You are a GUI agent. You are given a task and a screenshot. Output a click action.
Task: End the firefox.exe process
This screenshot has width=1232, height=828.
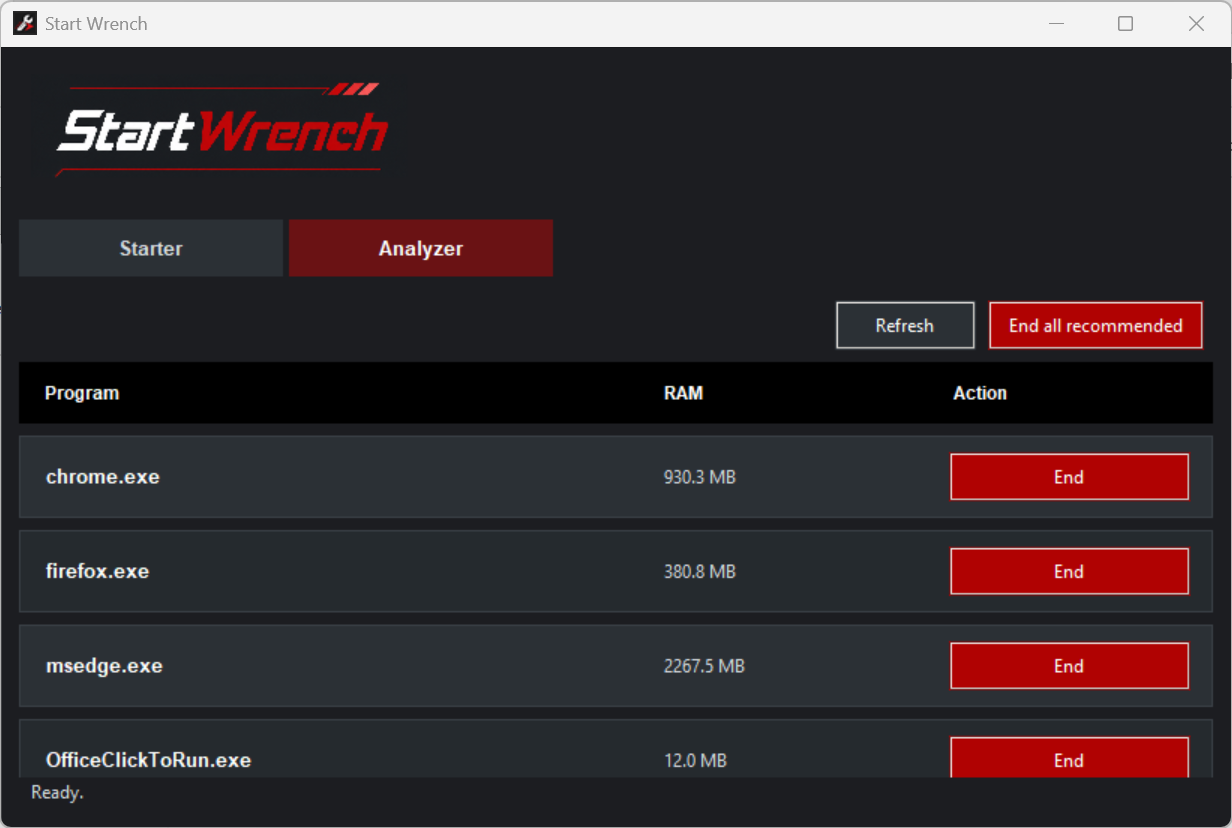(x=1069, y=571)
